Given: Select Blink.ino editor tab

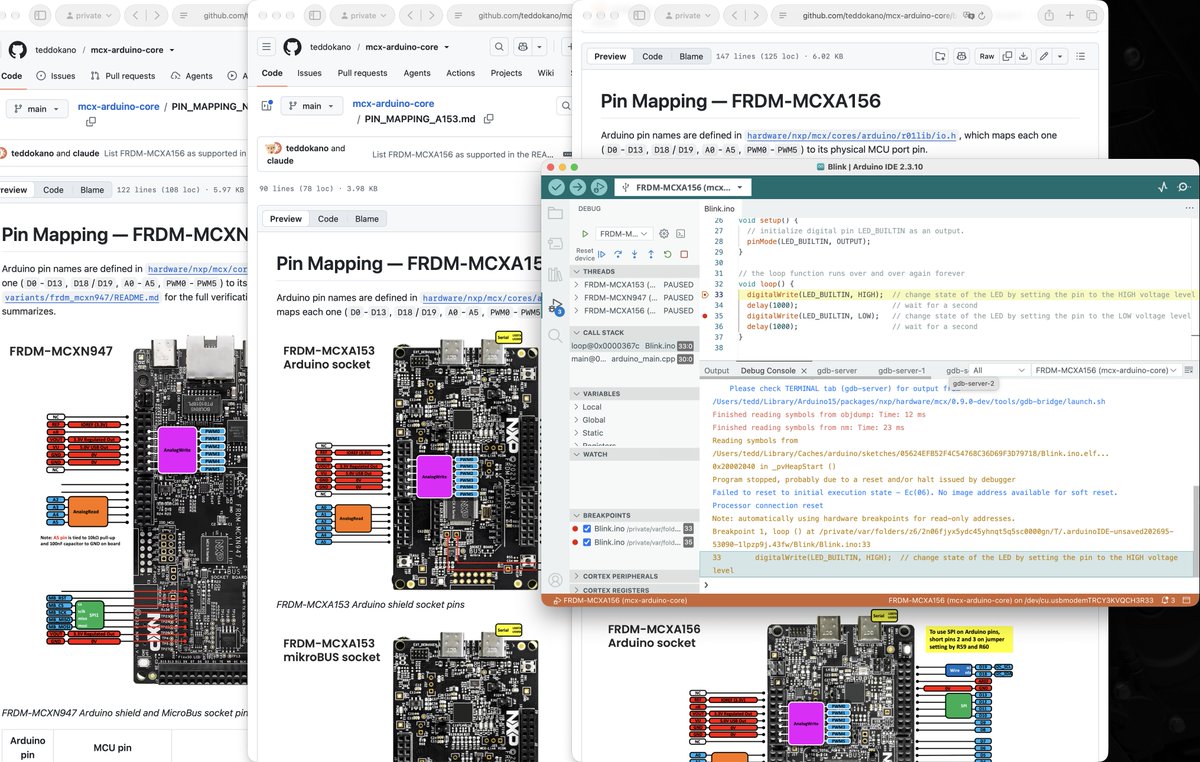Looking at the screenshot, I should pos(719,208).
